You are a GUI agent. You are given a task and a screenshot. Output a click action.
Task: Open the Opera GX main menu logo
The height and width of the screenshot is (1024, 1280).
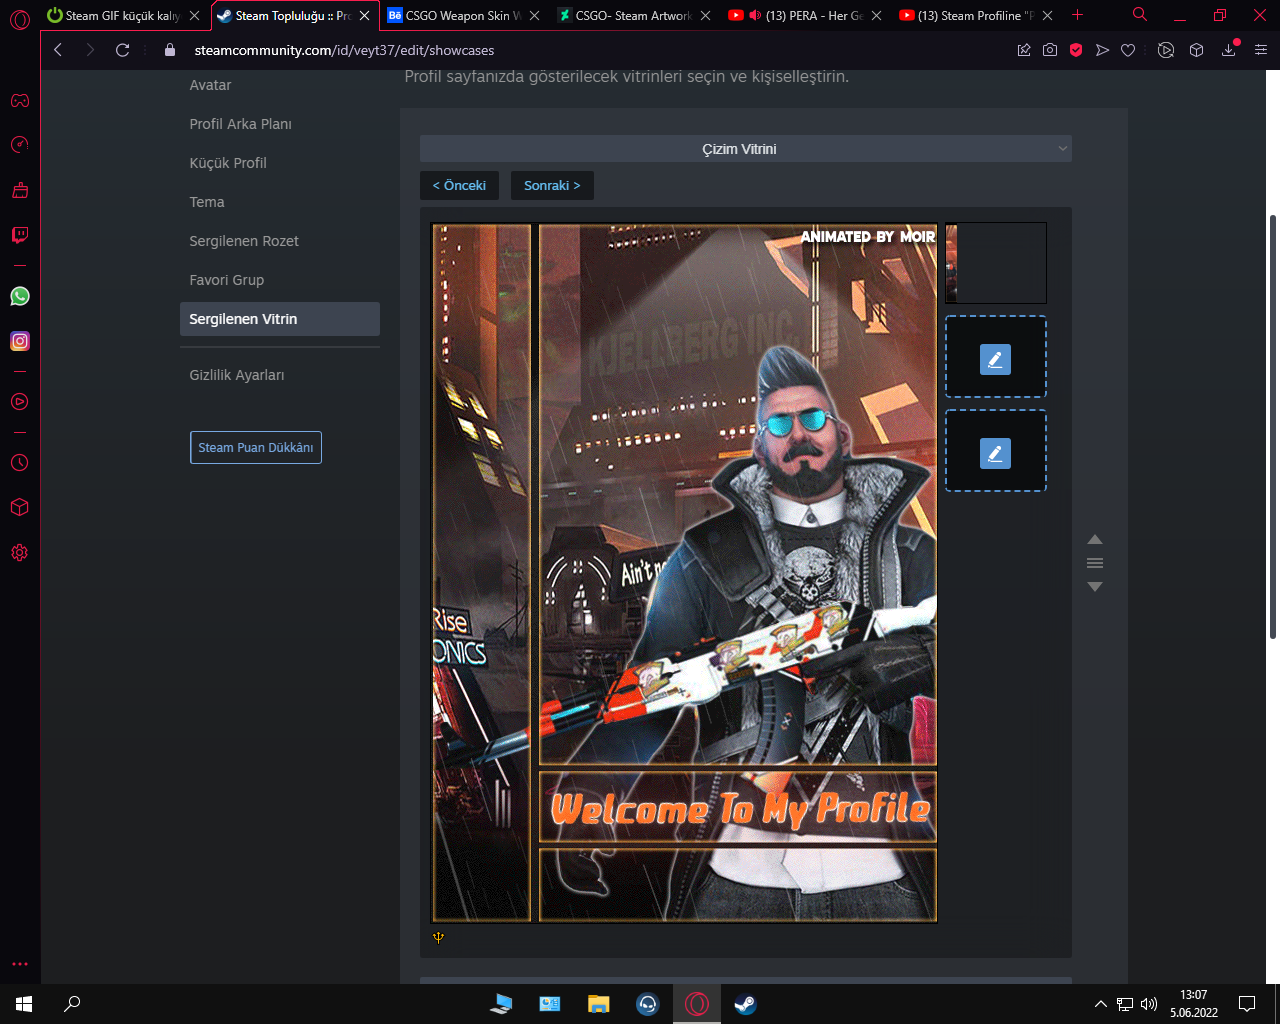20,20
